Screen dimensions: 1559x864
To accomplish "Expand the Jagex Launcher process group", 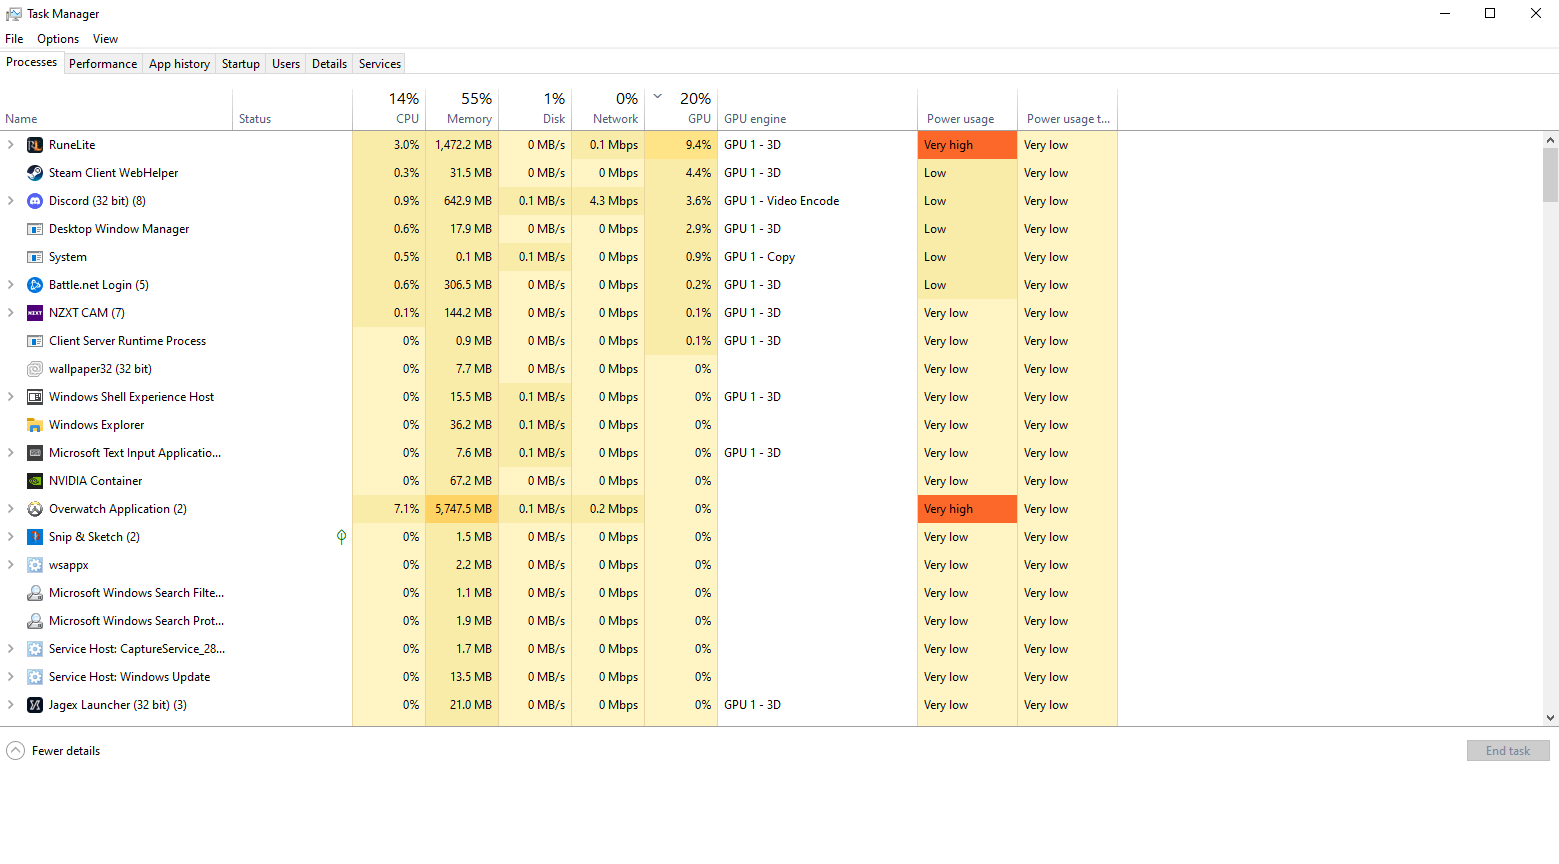I will click(11, 705).
